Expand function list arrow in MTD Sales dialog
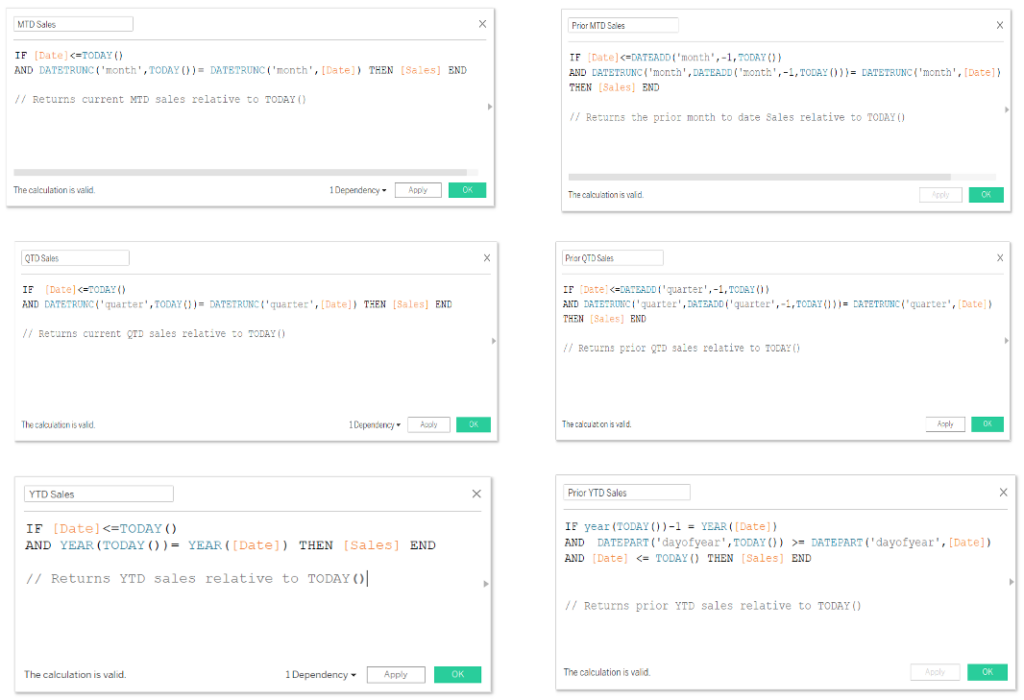The width and height of the screenshot is (1024, 700). point(490,106)
